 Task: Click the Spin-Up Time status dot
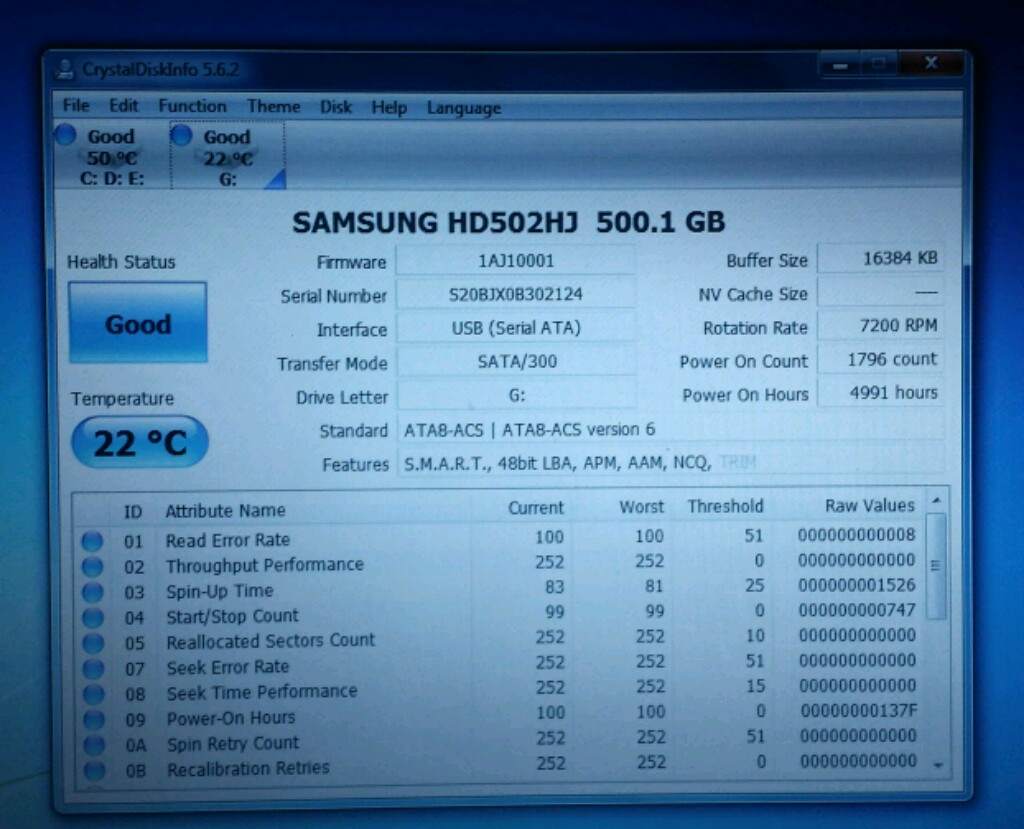(x=92, y=592)
